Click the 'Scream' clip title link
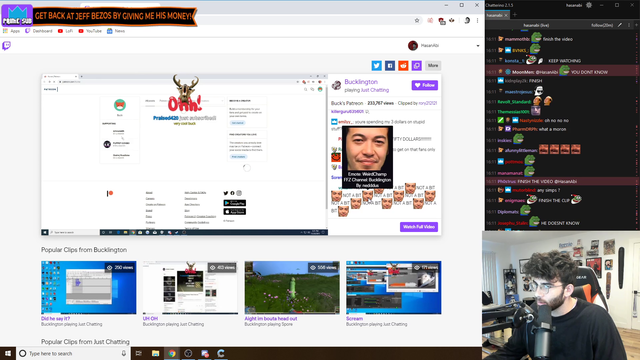 click(354, 318)
